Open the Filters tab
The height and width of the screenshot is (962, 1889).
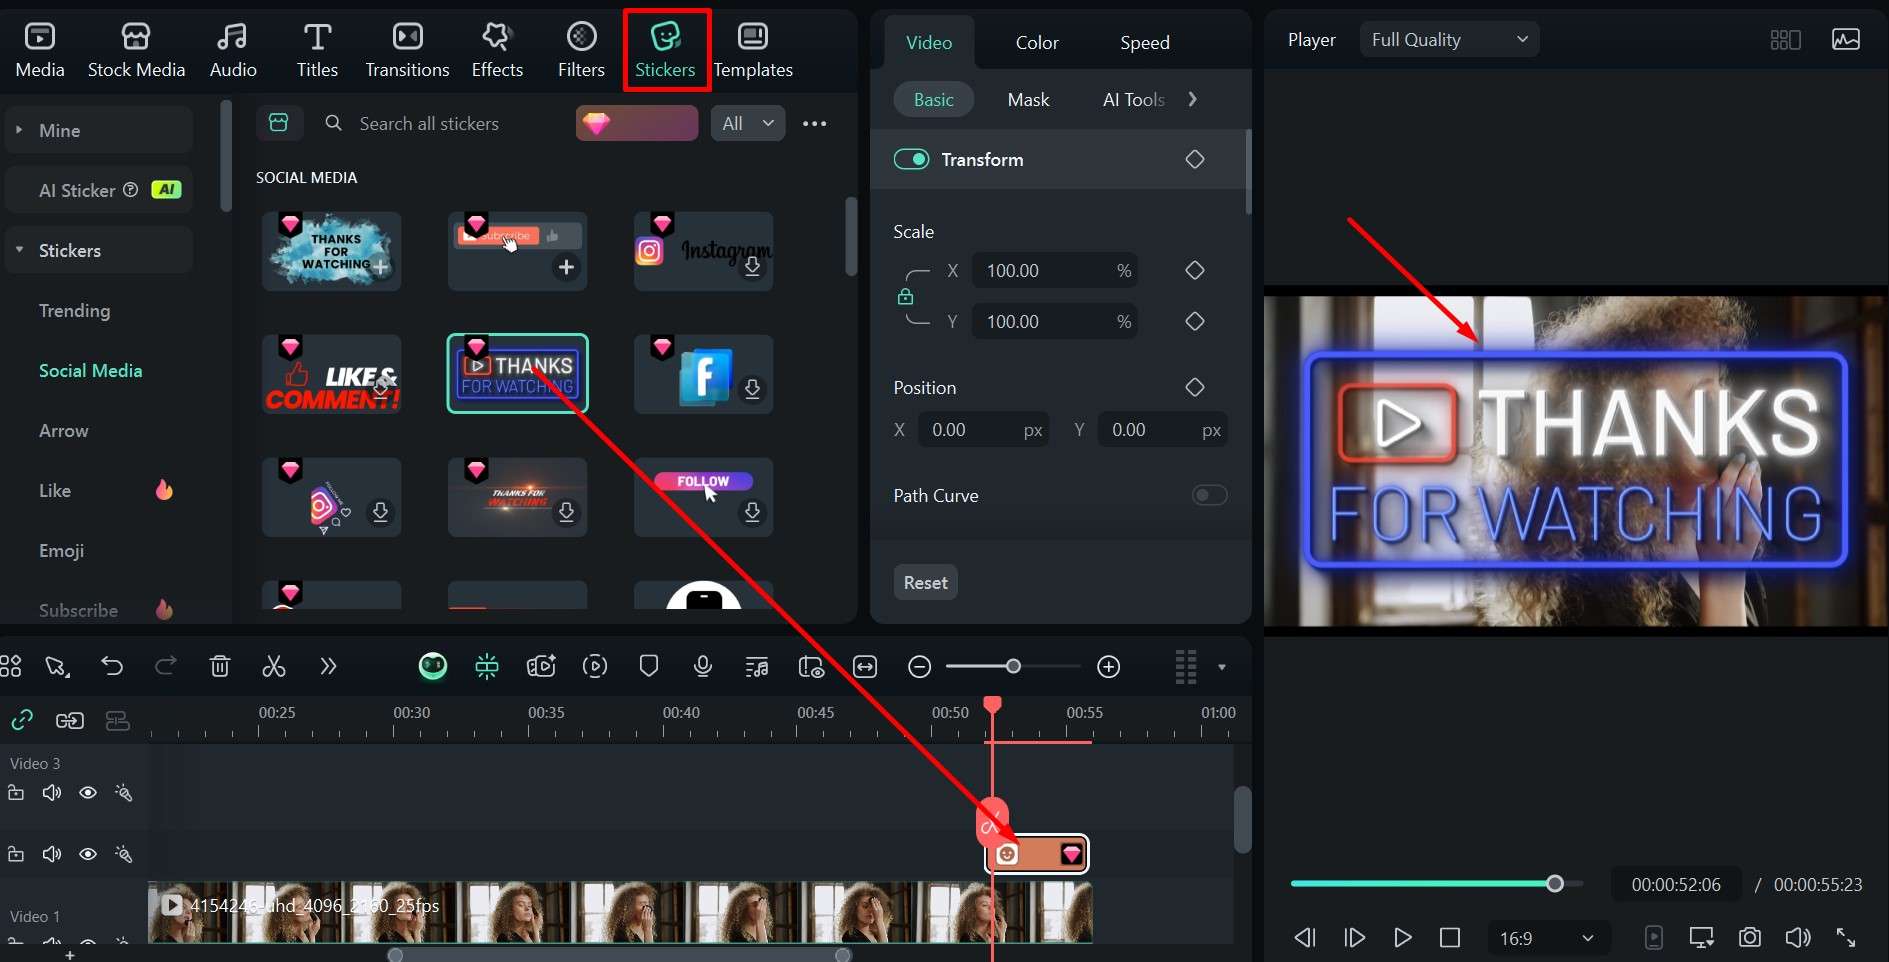click(x=581, y=50)
